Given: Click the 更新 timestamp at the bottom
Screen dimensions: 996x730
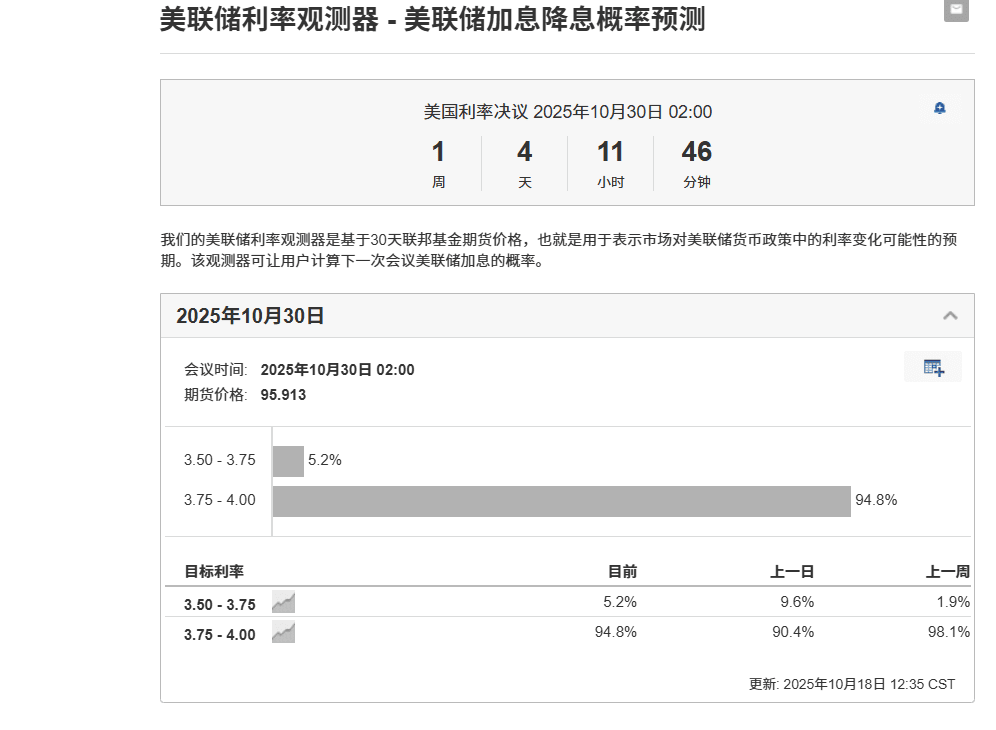Looking at the screenshot, I should pyautogui.click(x=852, y=684).
